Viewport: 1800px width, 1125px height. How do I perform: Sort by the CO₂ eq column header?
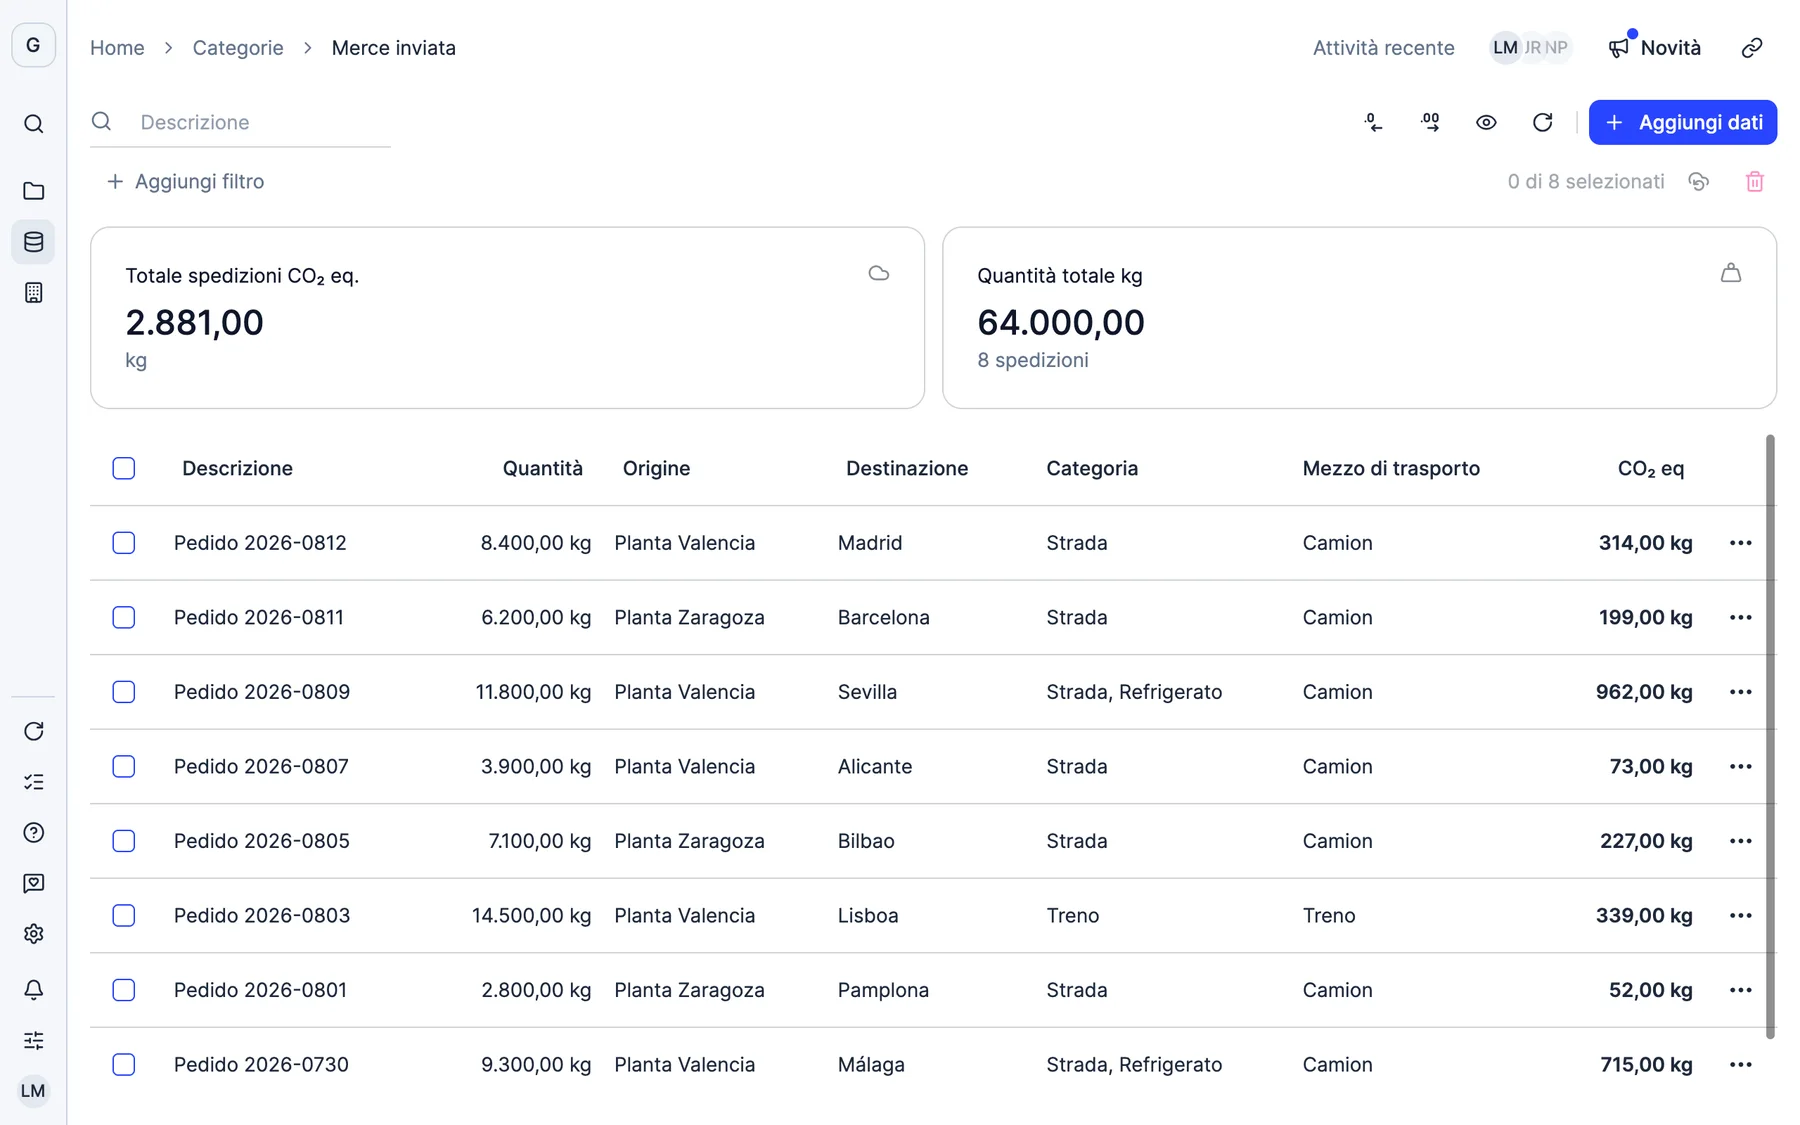click(1651, 468)
